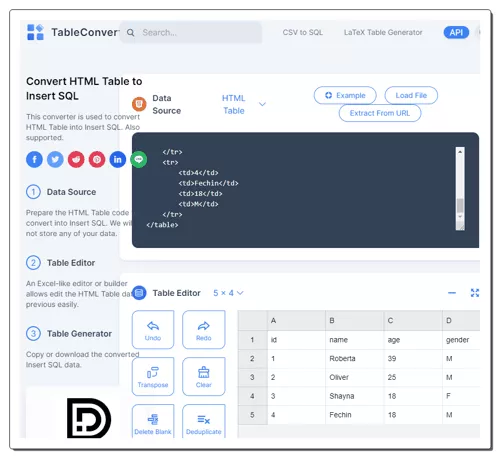
Task: Select column B header
Action: [355, 320]
